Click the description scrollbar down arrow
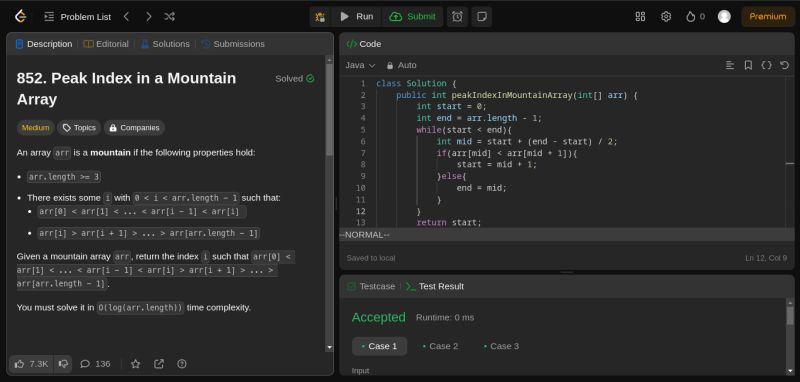 click(329, 347)
